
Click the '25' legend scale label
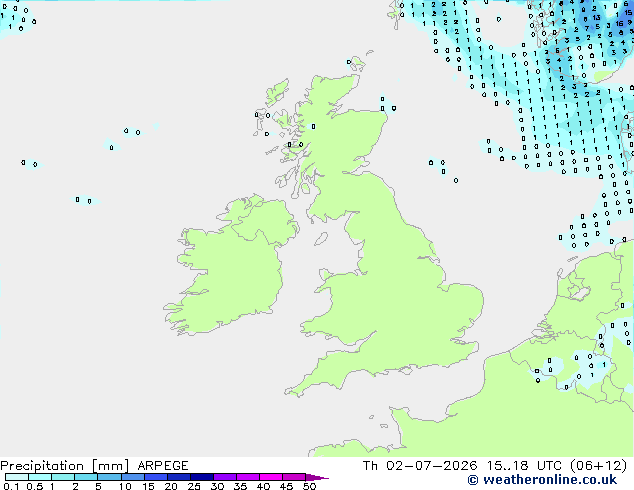click(x=194, y=486)
